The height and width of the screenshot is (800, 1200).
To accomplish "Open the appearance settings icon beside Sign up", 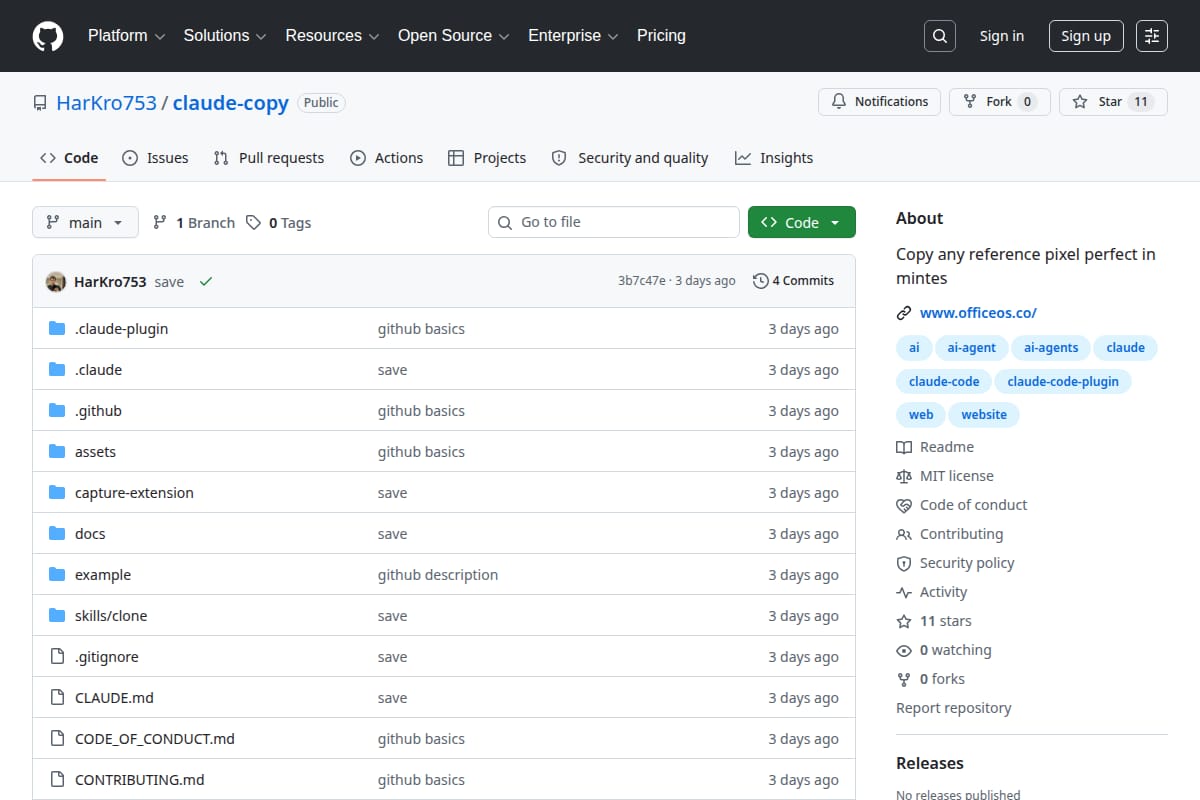I will [x=1152, y=36].
